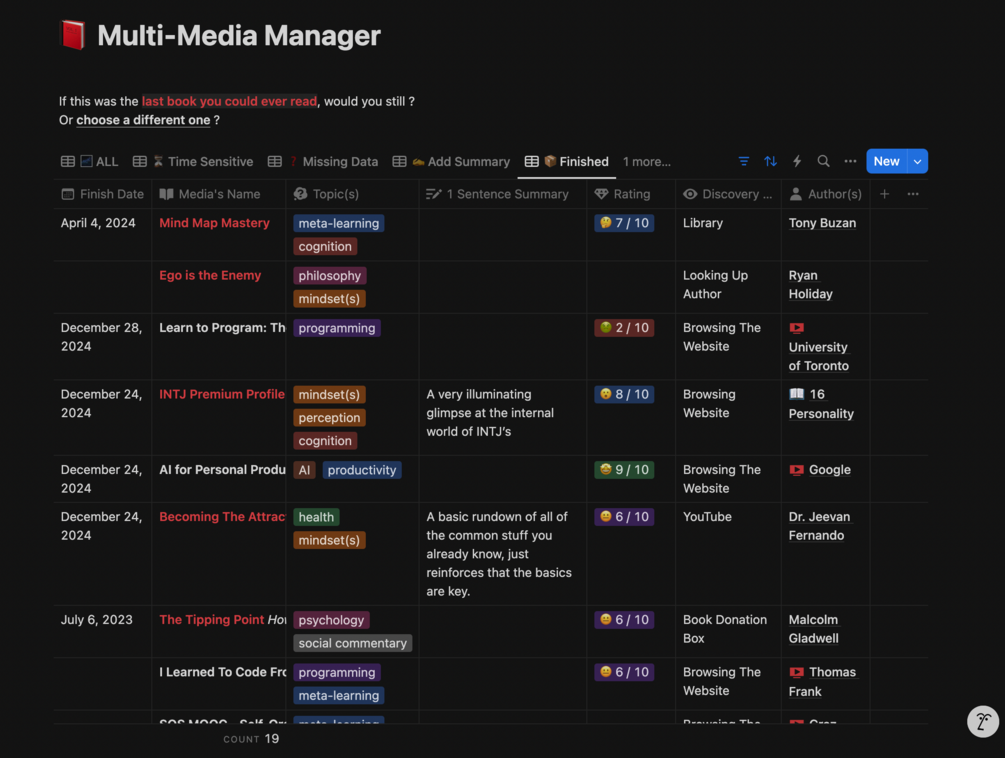
Task: Click the red book page icon
Action: tap(72, 35)
